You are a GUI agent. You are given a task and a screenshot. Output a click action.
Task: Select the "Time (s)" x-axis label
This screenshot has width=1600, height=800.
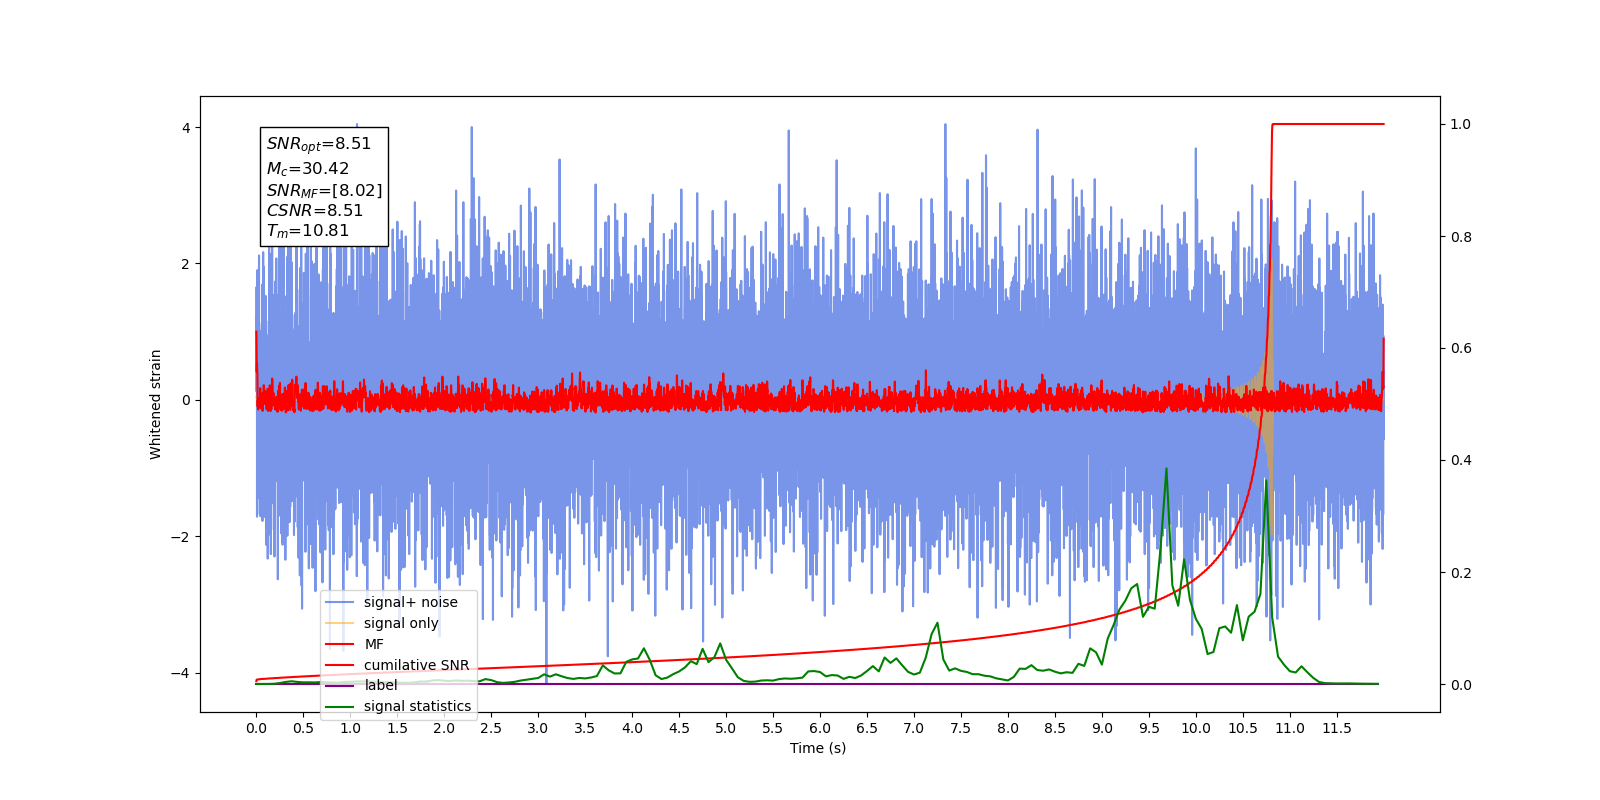(x=818, y=748)
